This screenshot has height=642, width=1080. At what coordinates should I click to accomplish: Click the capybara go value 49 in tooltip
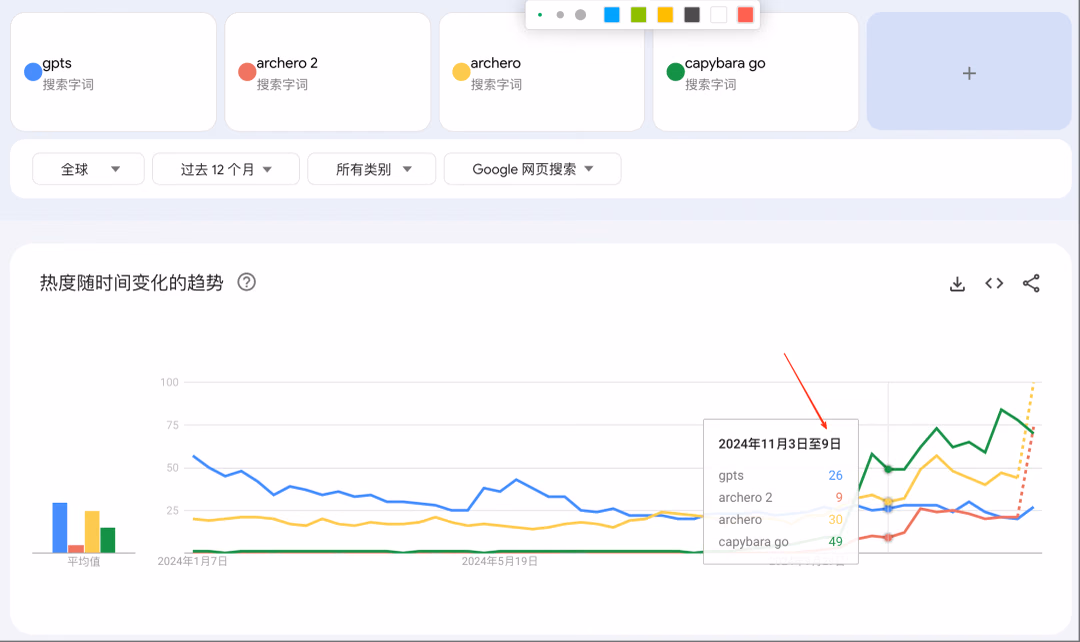point(835,541)
